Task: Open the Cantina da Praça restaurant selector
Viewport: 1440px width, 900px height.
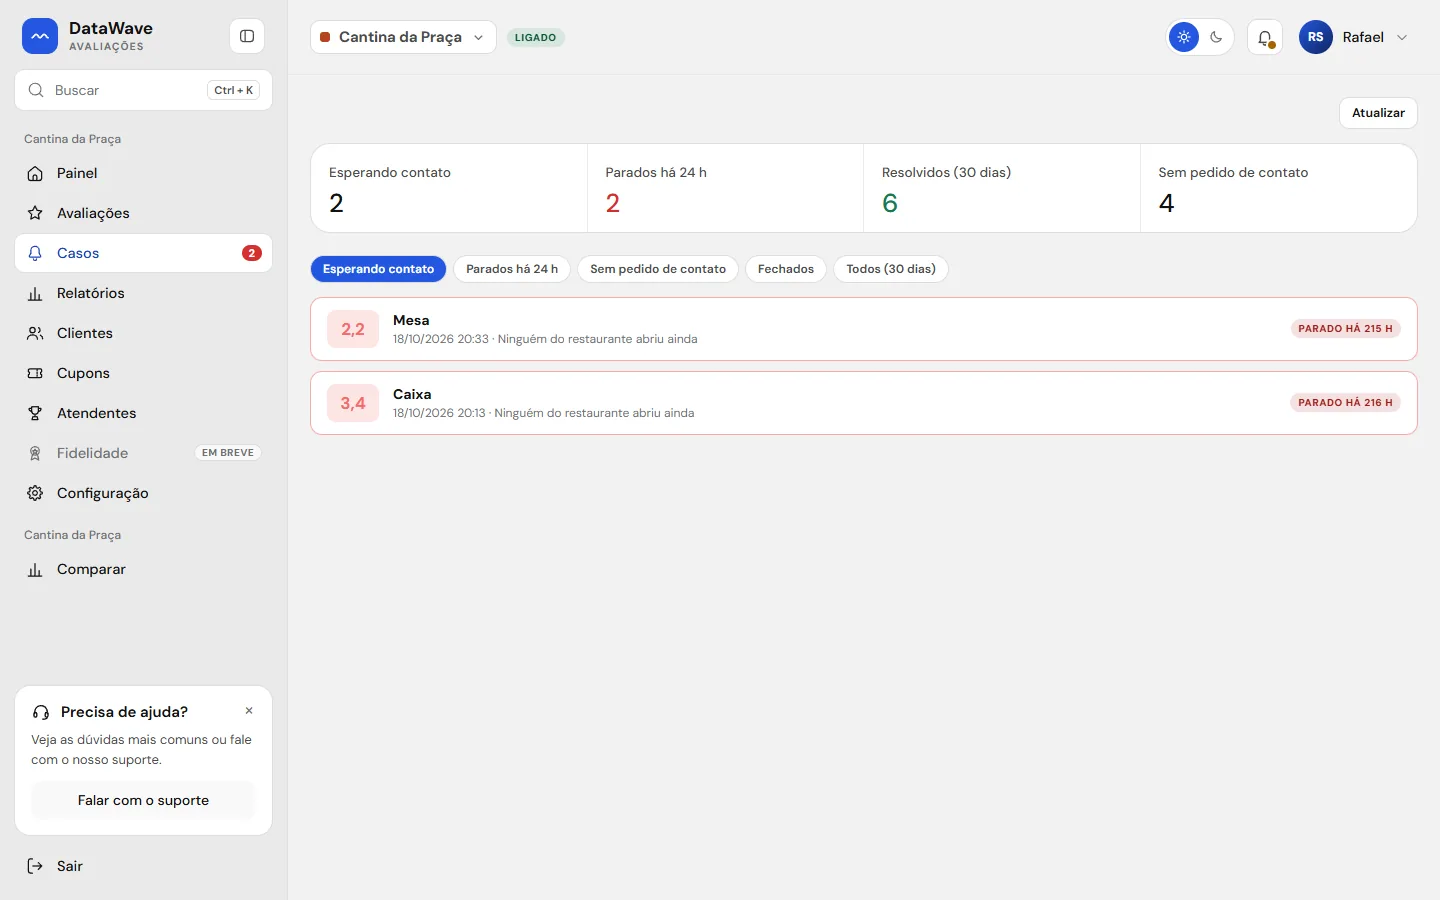Action: tap(403, 37)
